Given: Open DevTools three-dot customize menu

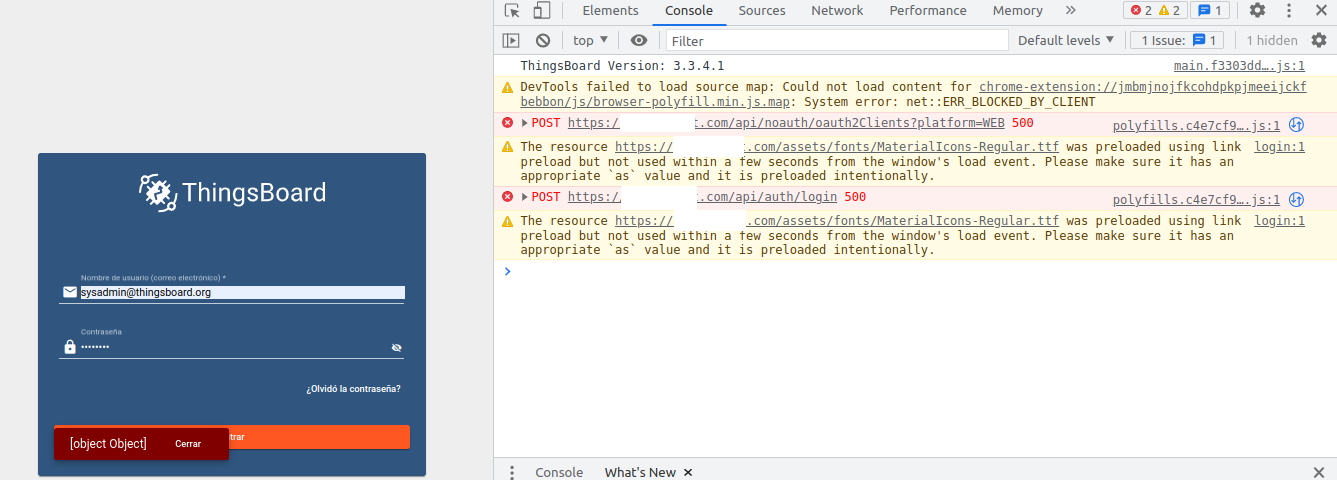Looking at the screenshot, I should [x=1289, y=11].
